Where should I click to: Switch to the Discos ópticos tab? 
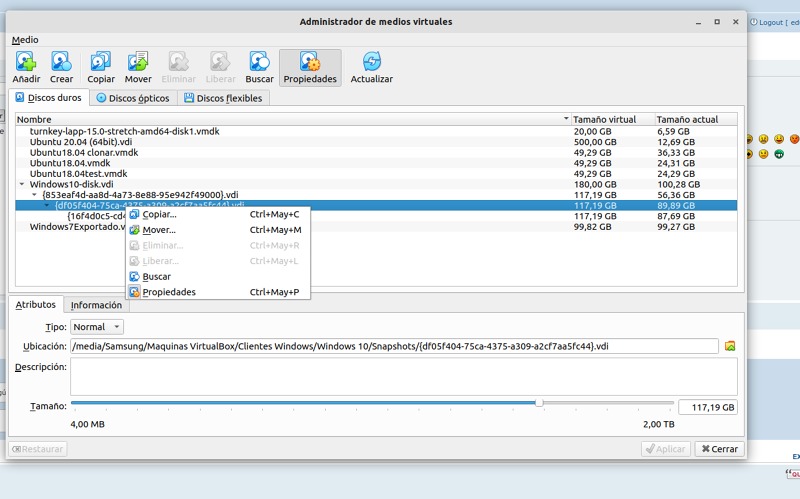133,98
